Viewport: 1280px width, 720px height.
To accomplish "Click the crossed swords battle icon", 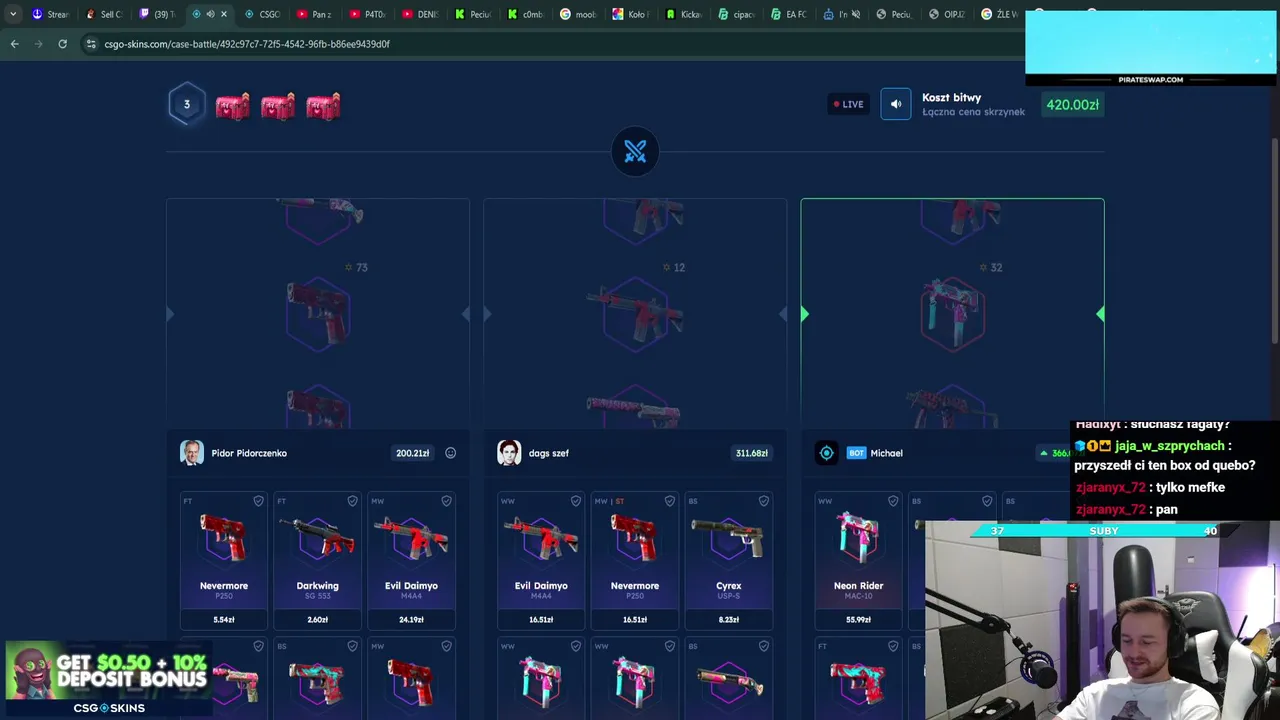I will click(x=635, y=152).
